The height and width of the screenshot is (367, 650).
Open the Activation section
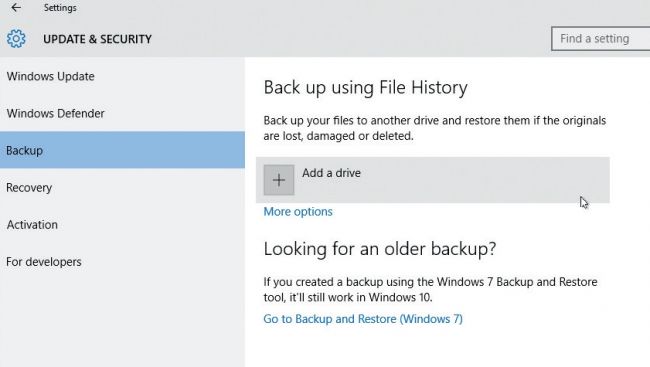click(122, 224)
